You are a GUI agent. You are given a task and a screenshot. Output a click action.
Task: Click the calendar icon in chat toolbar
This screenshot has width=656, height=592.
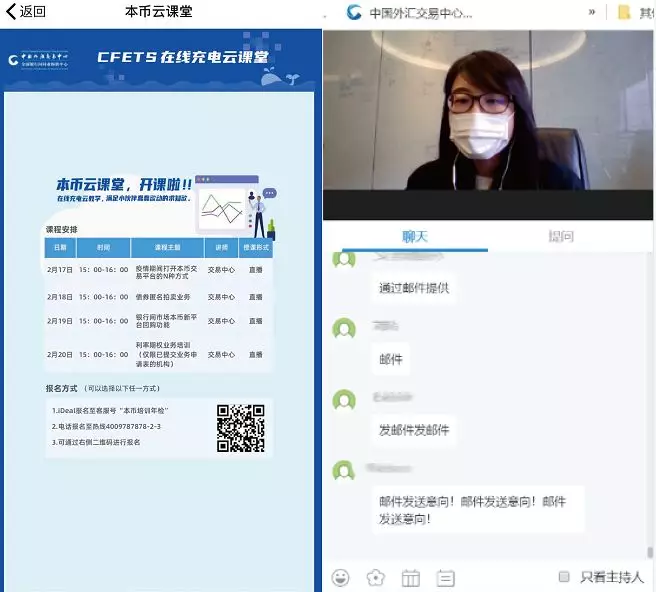coord(410,577)
